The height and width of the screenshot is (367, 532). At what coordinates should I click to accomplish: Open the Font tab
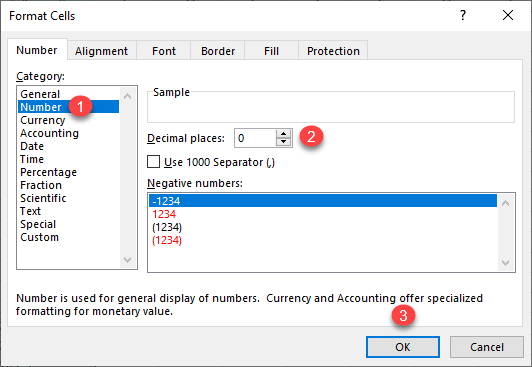[x=164, y=51]
